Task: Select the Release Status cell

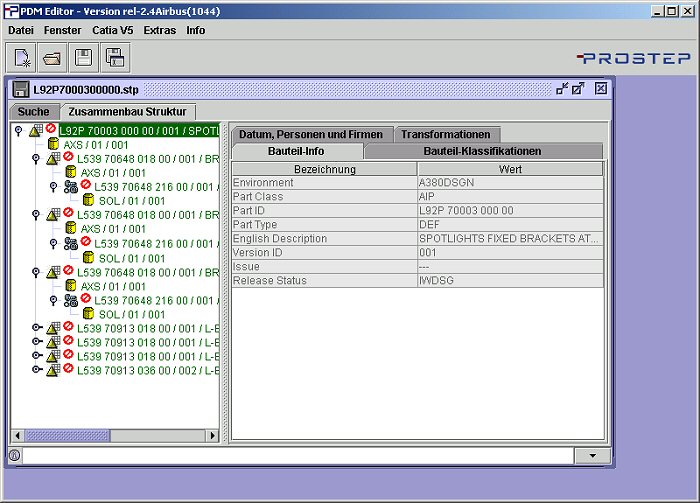Action: click(x=325, y=280)
